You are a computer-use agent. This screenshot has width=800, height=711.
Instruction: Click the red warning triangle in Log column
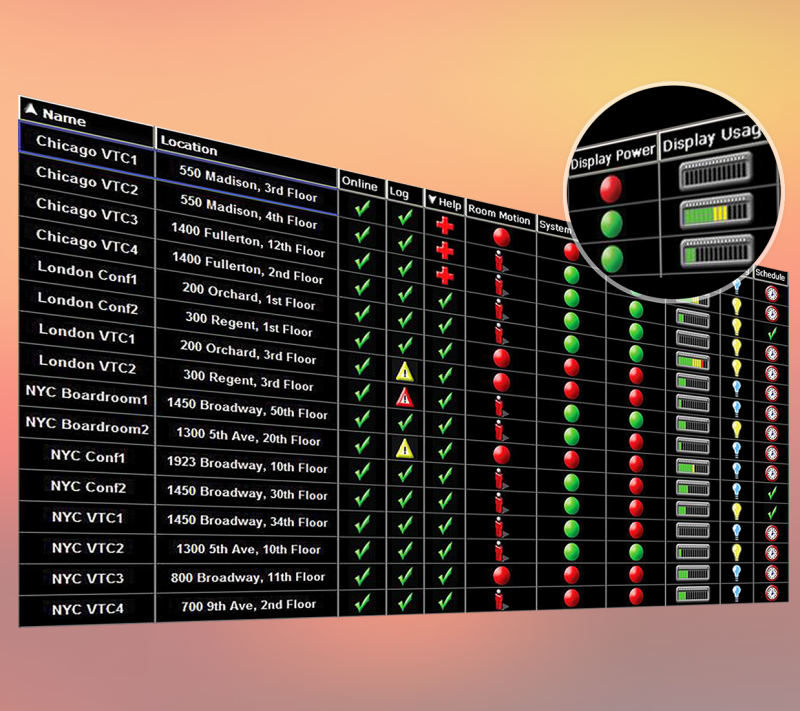tap(405, 398)
